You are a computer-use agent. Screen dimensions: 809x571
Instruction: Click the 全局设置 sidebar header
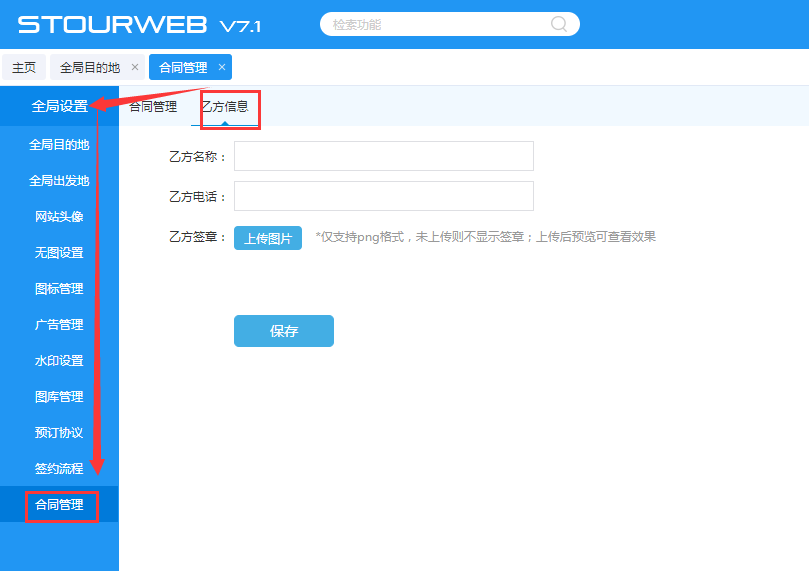click(x=59, y=106)
